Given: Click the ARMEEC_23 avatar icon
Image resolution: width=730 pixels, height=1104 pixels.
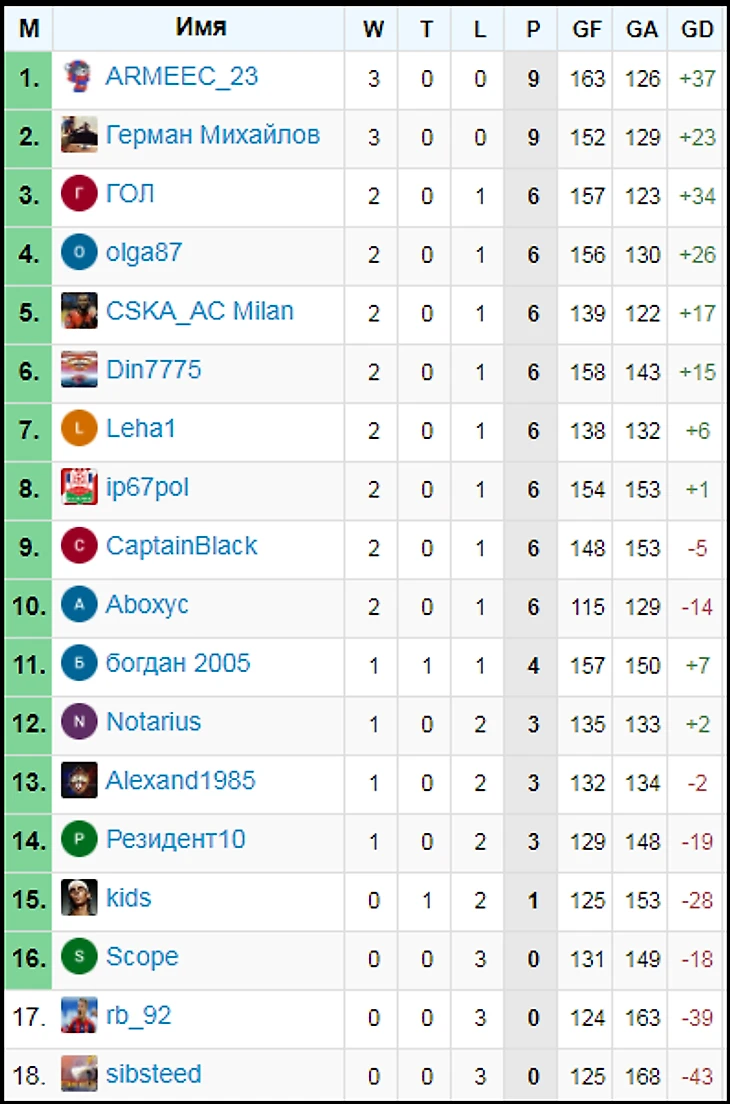Looking at the screenshot, I should 78,77.
